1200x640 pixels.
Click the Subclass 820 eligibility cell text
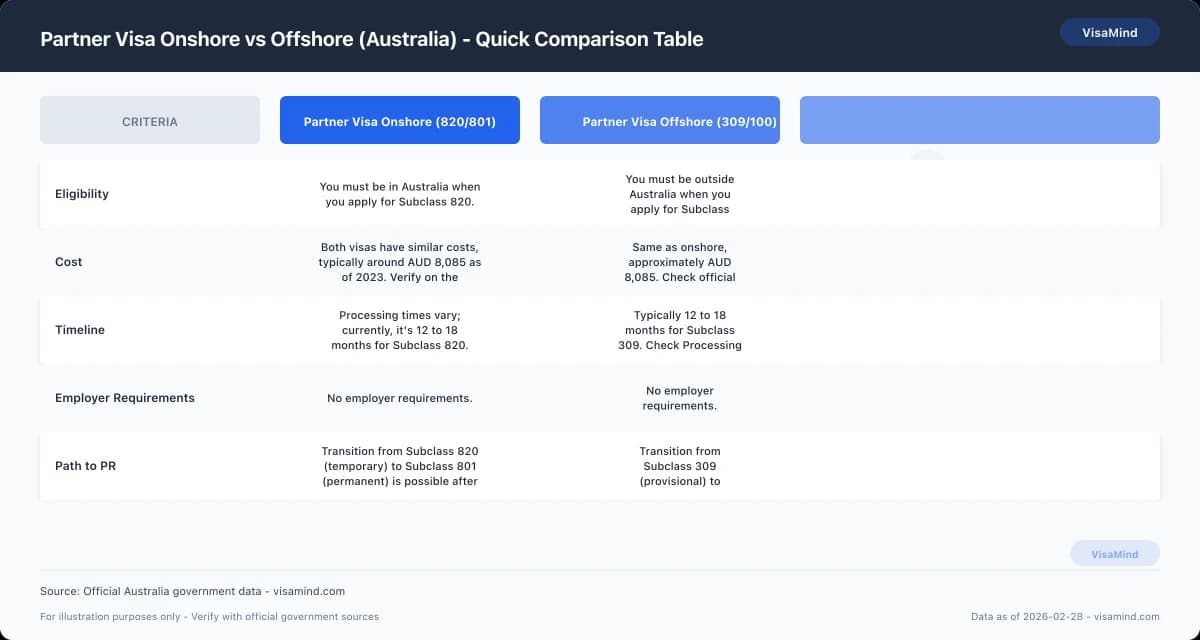(399, 194)
